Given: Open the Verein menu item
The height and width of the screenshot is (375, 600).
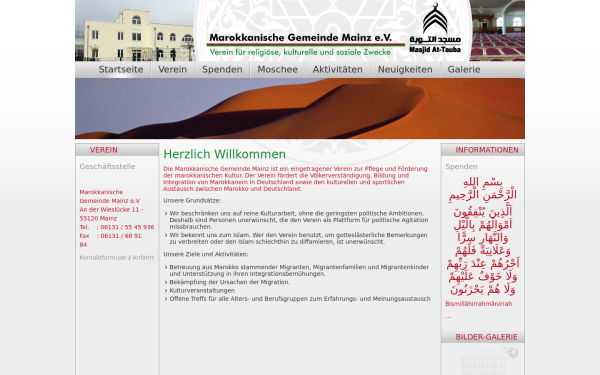Looking at the screenshot, I should [172, 69].
